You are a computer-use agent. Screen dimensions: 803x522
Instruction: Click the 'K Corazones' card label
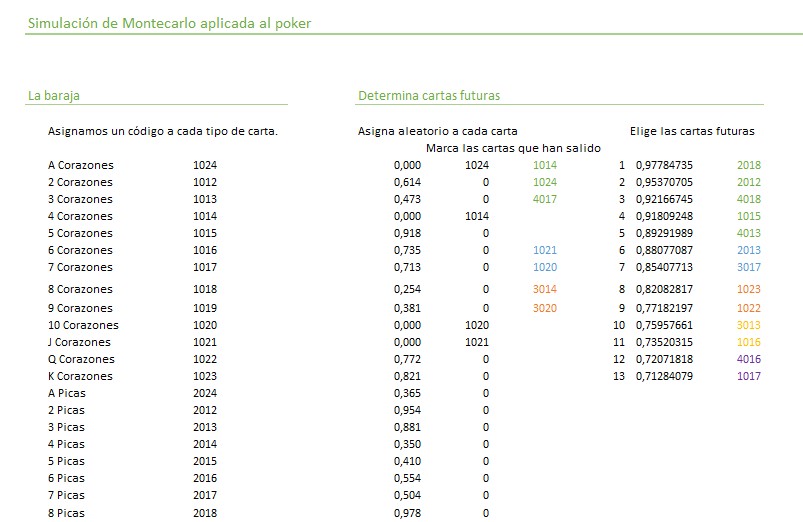pos(80,376)
